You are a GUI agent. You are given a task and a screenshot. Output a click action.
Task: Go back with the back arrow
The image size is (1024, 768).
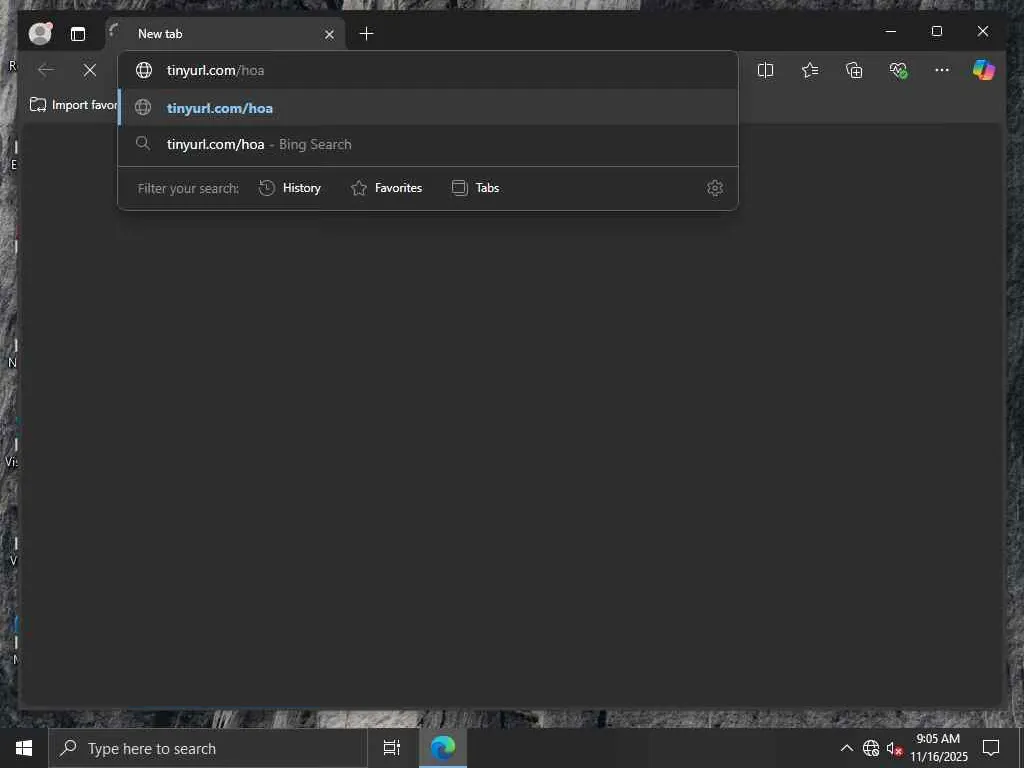pos(46,70)
